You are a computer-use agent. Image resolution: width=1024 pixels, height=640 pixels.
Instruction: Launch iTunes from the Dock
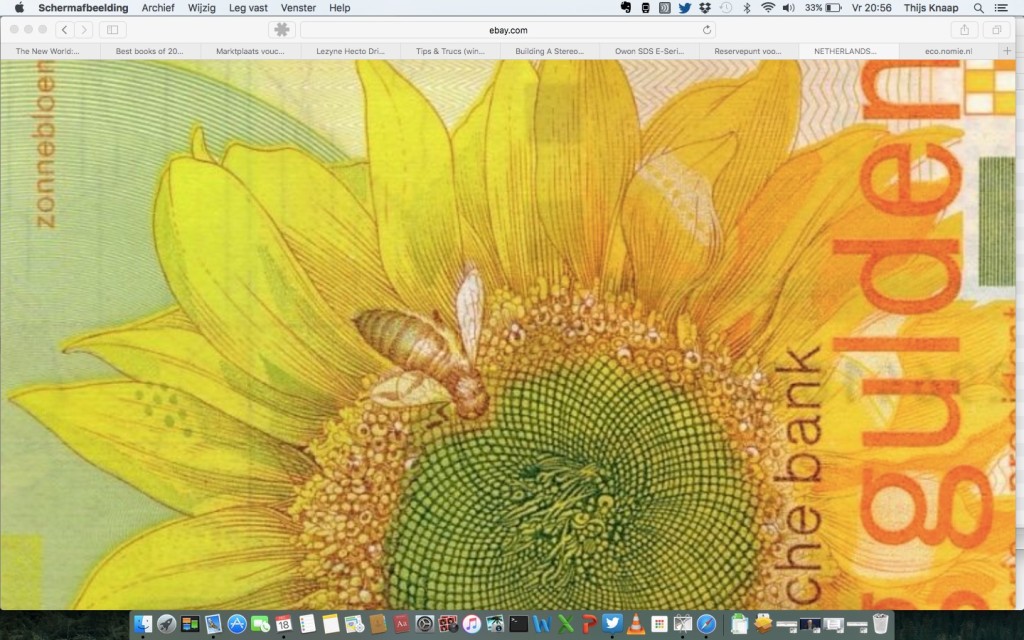coord(472,624)
